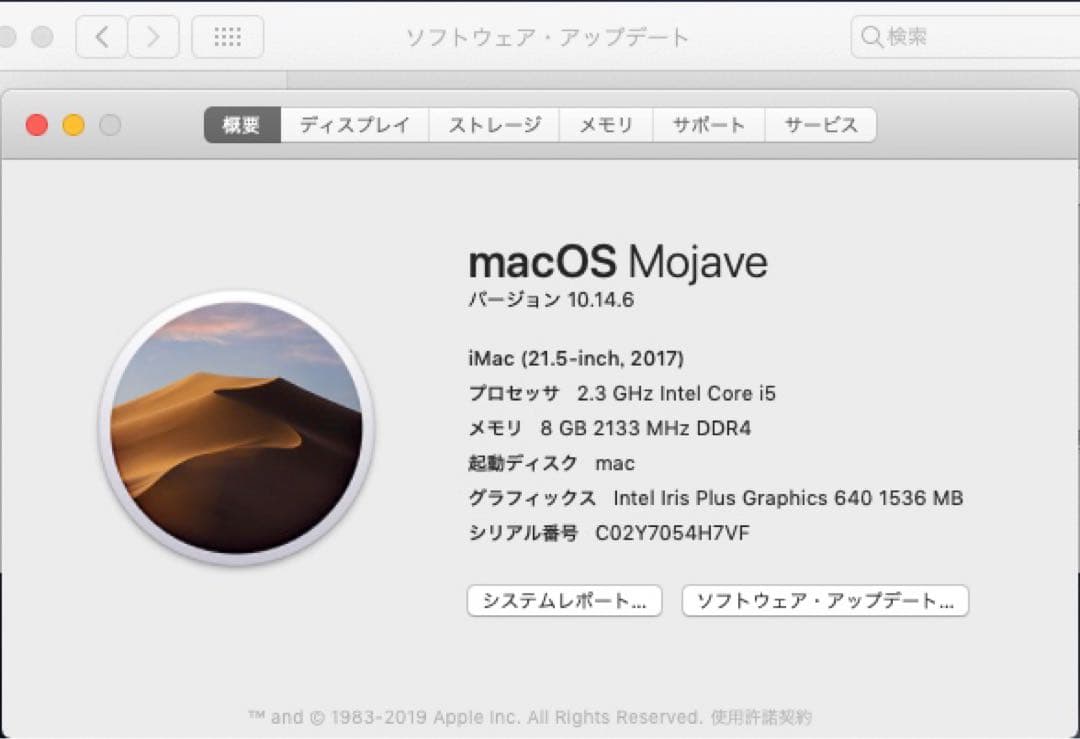The height and width of the screenshot is (739, 1080).
Task: Switch to the ディスプレイ tab
Action: click(x=355, y=125)
